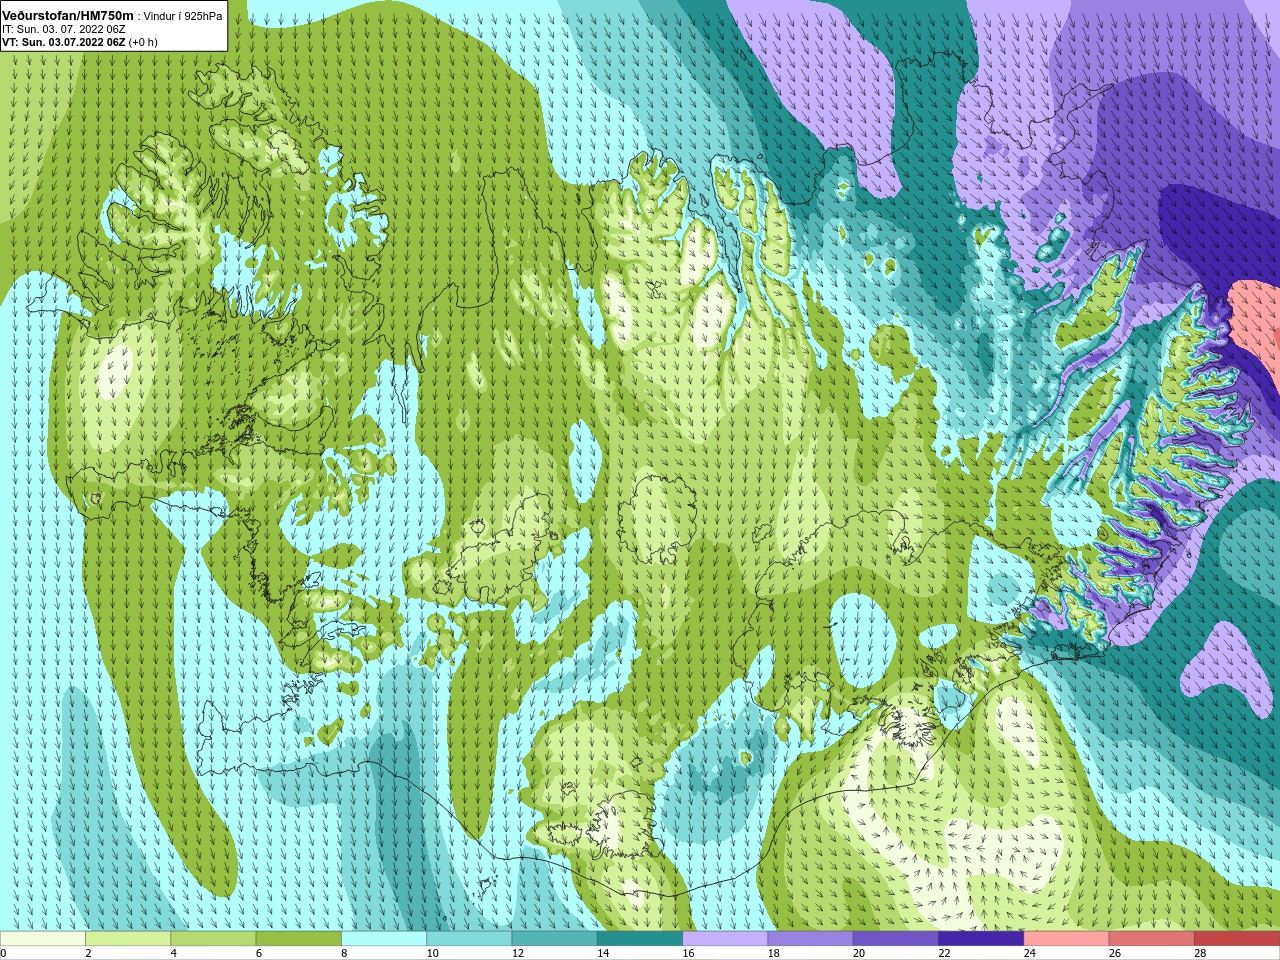
Task: Select the 16–18 lavender legend swatch
Action: point(725,939)
